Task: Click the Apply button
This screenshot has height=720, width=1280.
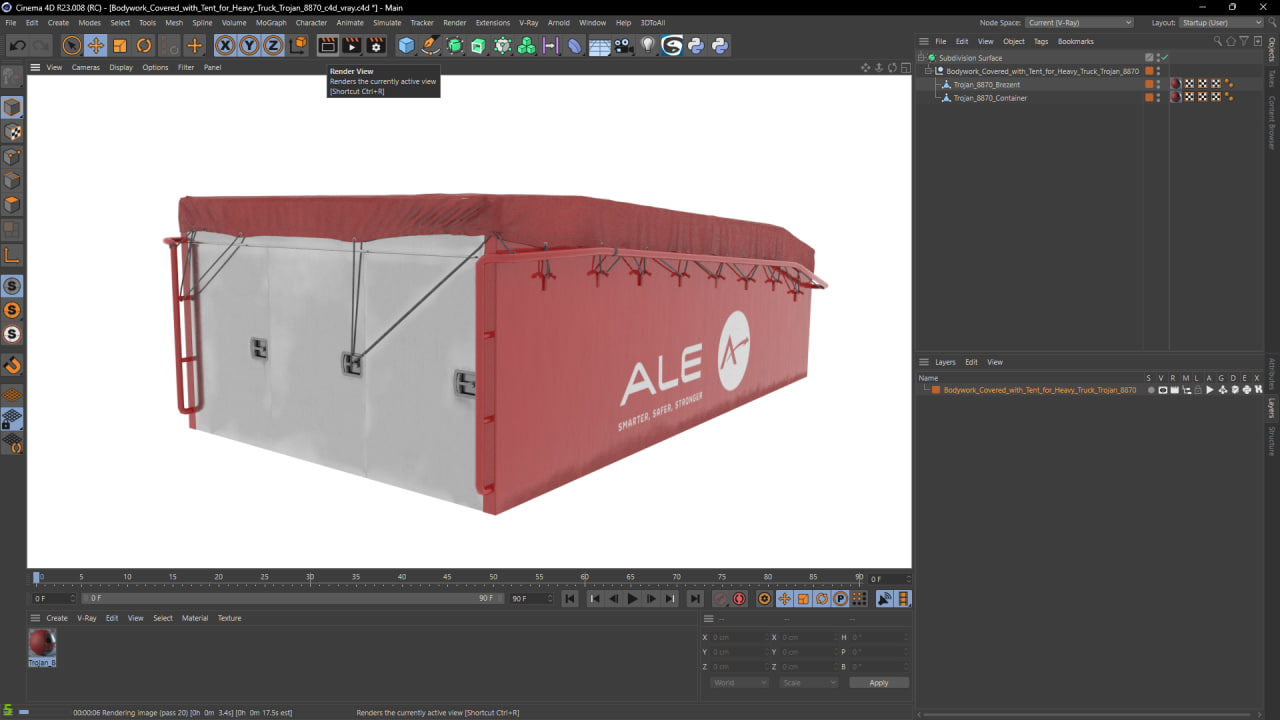Action: [879, 683]
